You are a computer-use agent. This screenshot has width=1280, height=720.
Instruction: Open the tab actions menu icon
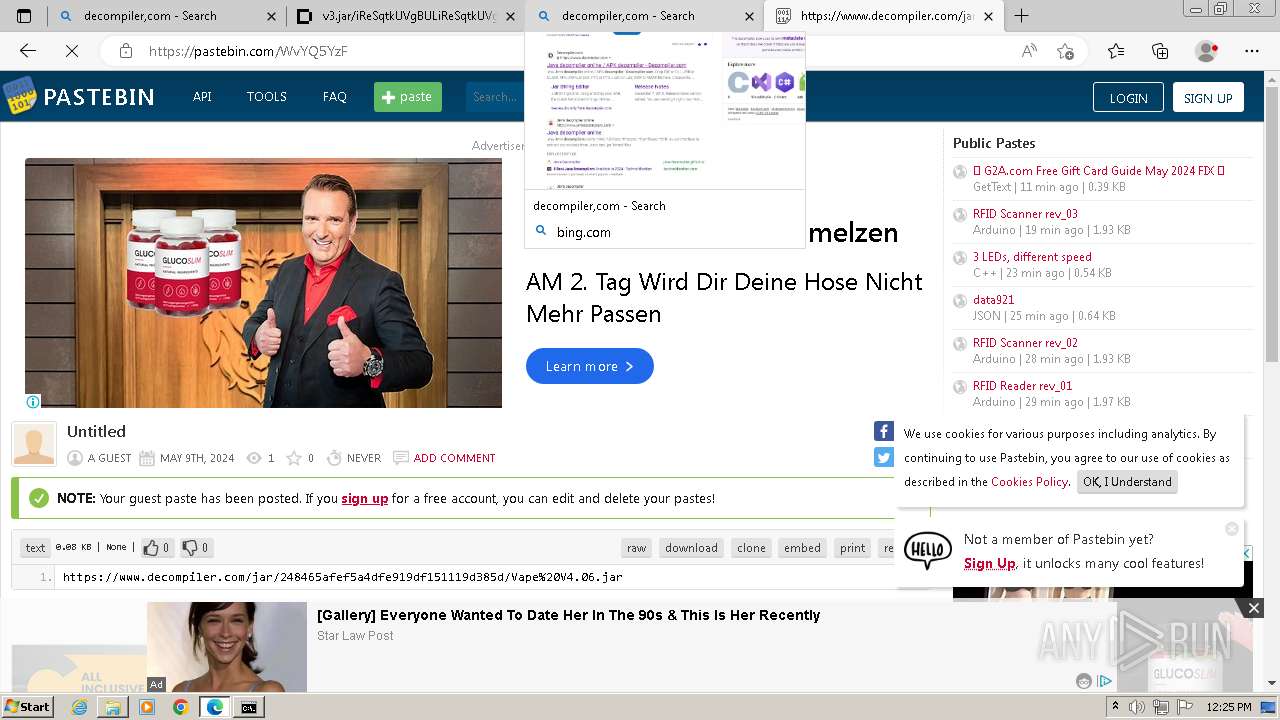tap(24, 16)
